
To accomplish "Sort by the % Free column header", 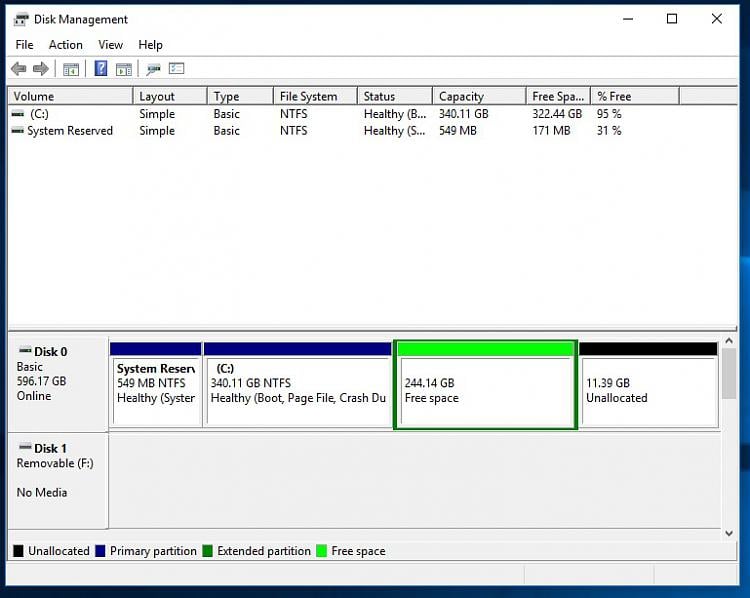I will pos(635,96).
